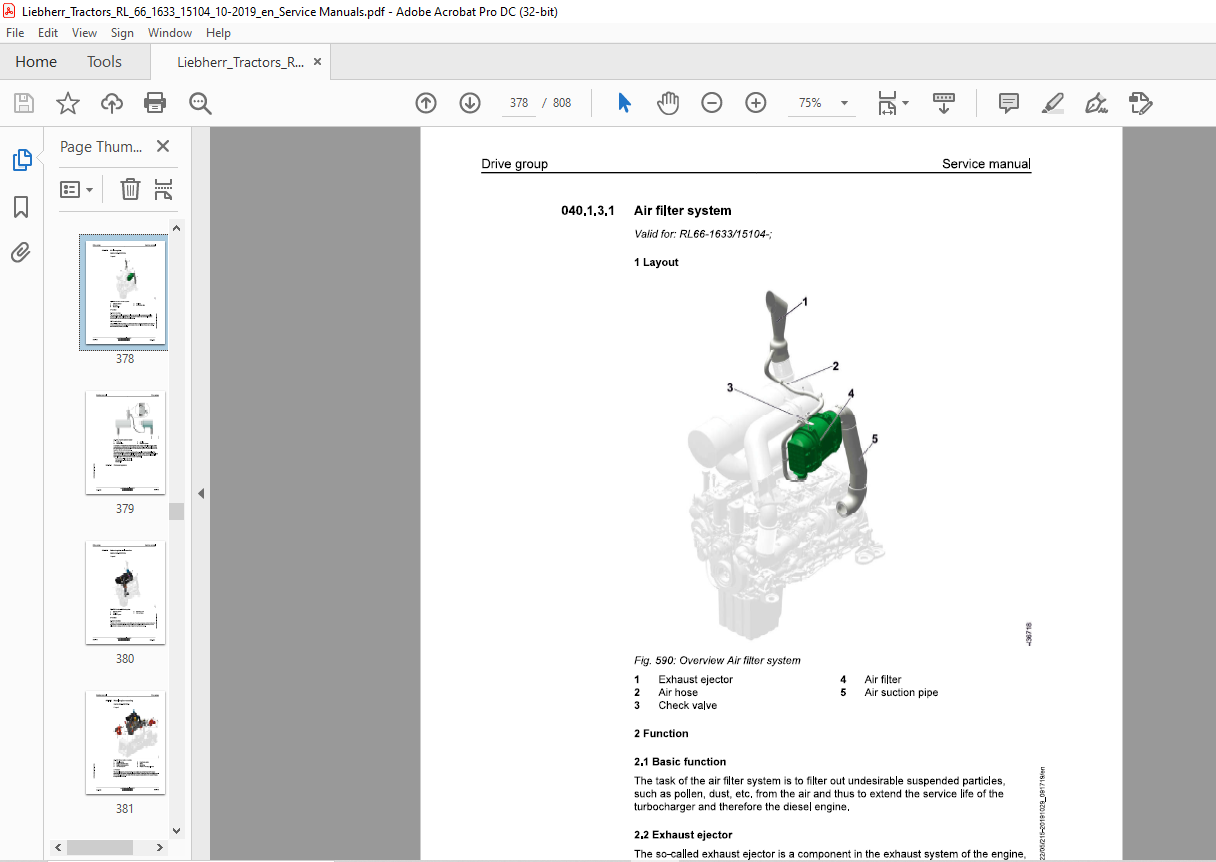Select page 379 thumbnail
The width and height of the screenshot is (1216, 862).
pyautogui.click(x=125, y=442)
